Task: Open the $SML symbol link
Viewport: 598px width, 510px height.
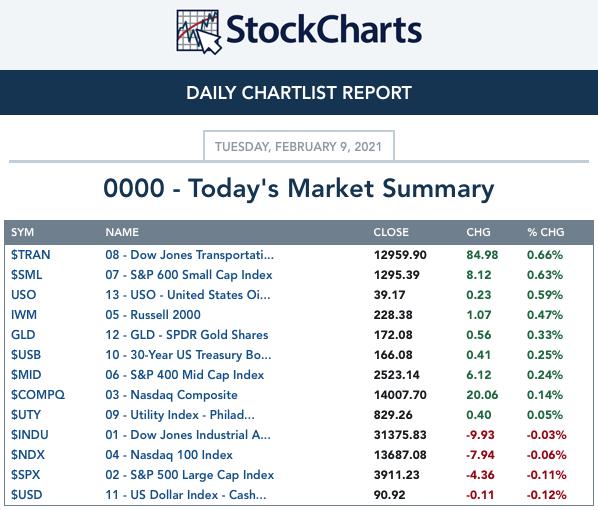Action: [x=26, y=275]
